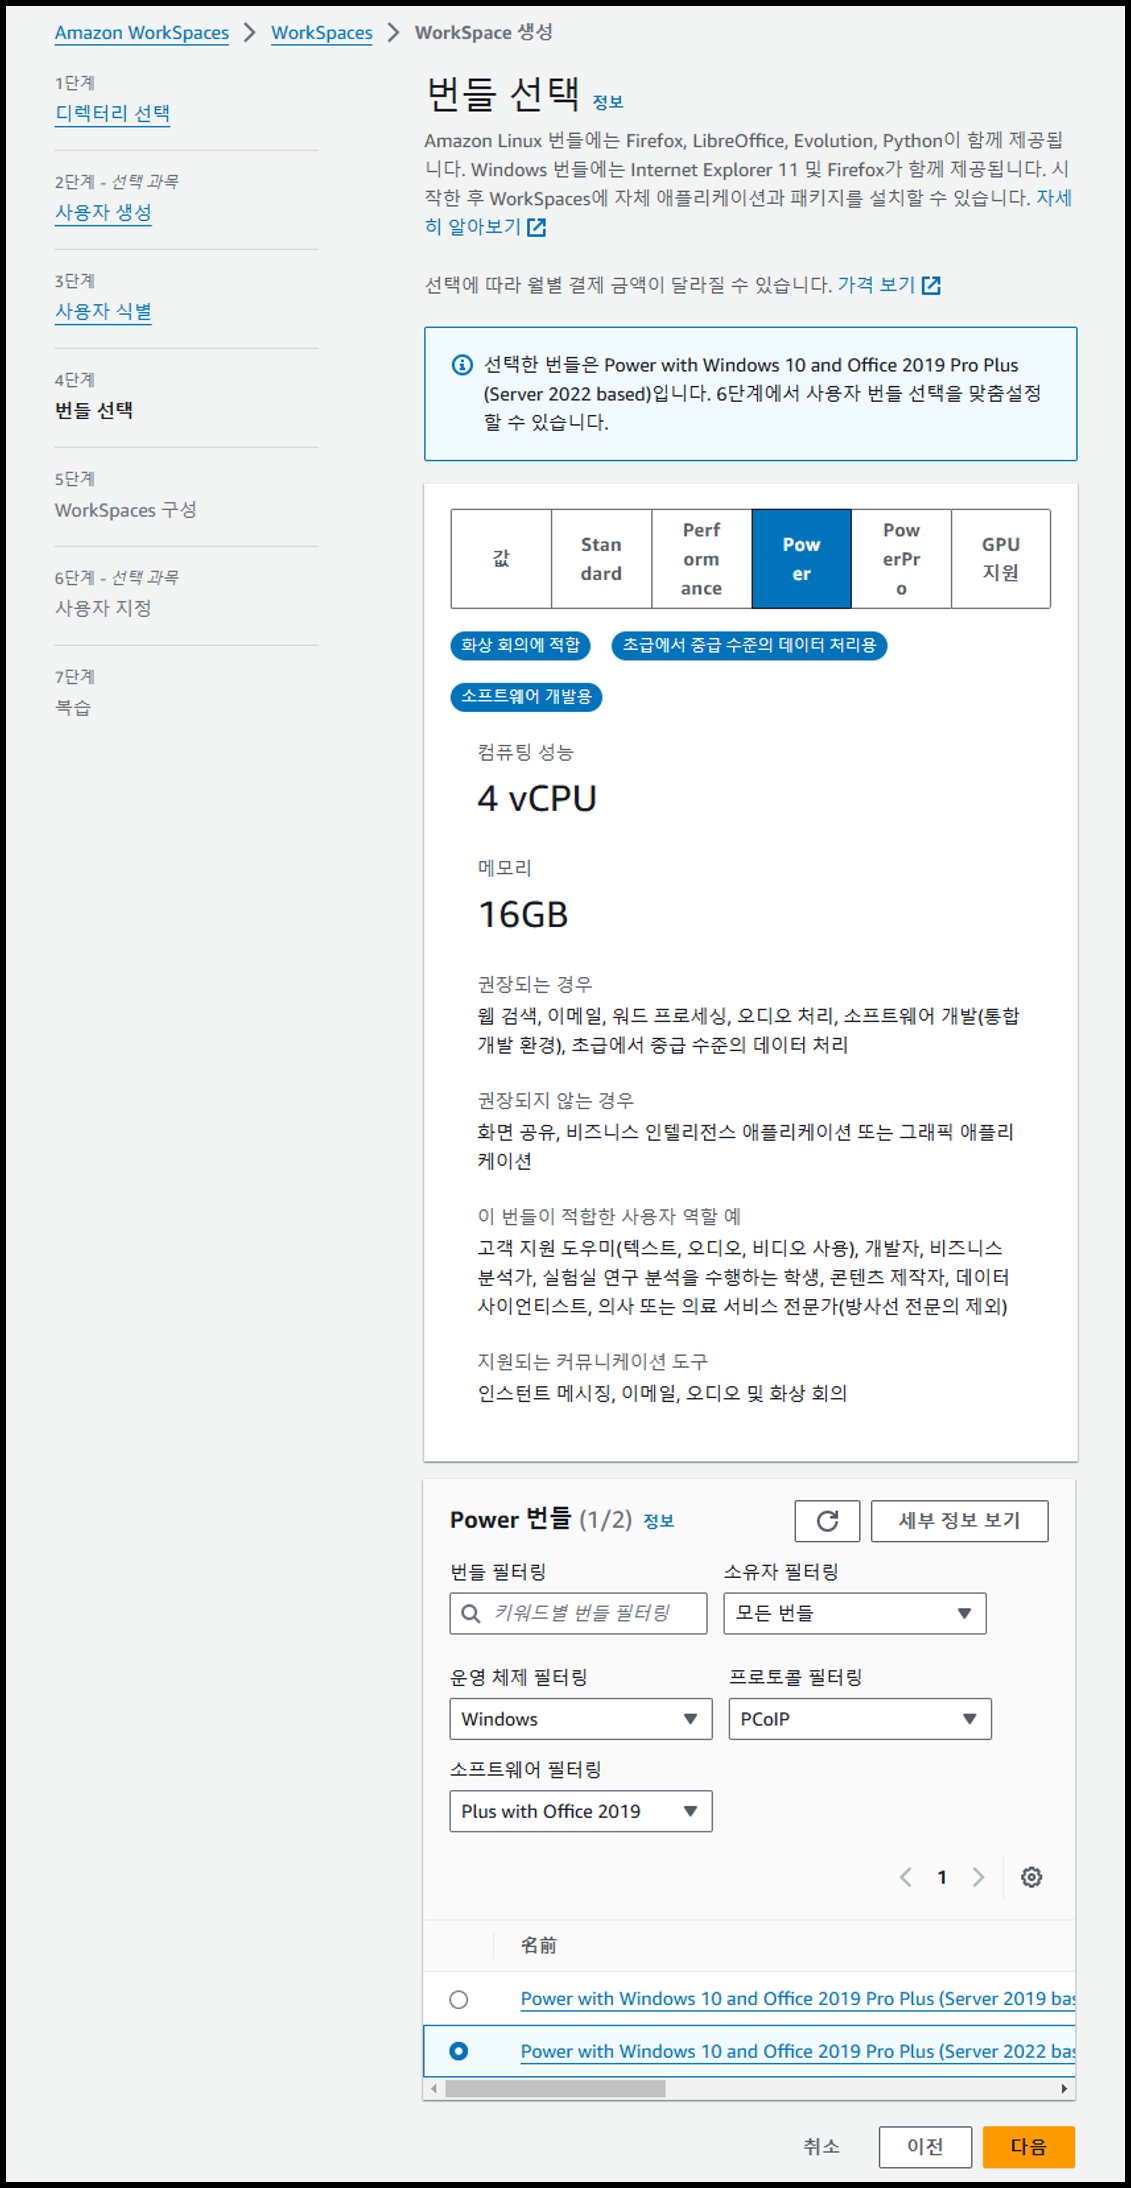Viewport: 1131px width, 2188px height.
Task: Go to step 3 사용자 식별 link
Action: pyautogui.click(x=103, y=312)
